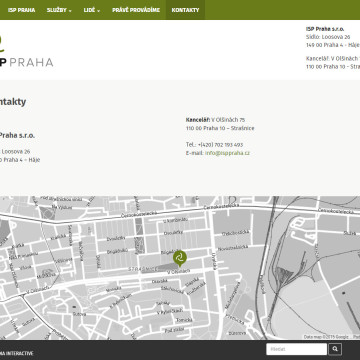Click the ISP Praha logo
360x360 pixels.
[x=25, y=52]
